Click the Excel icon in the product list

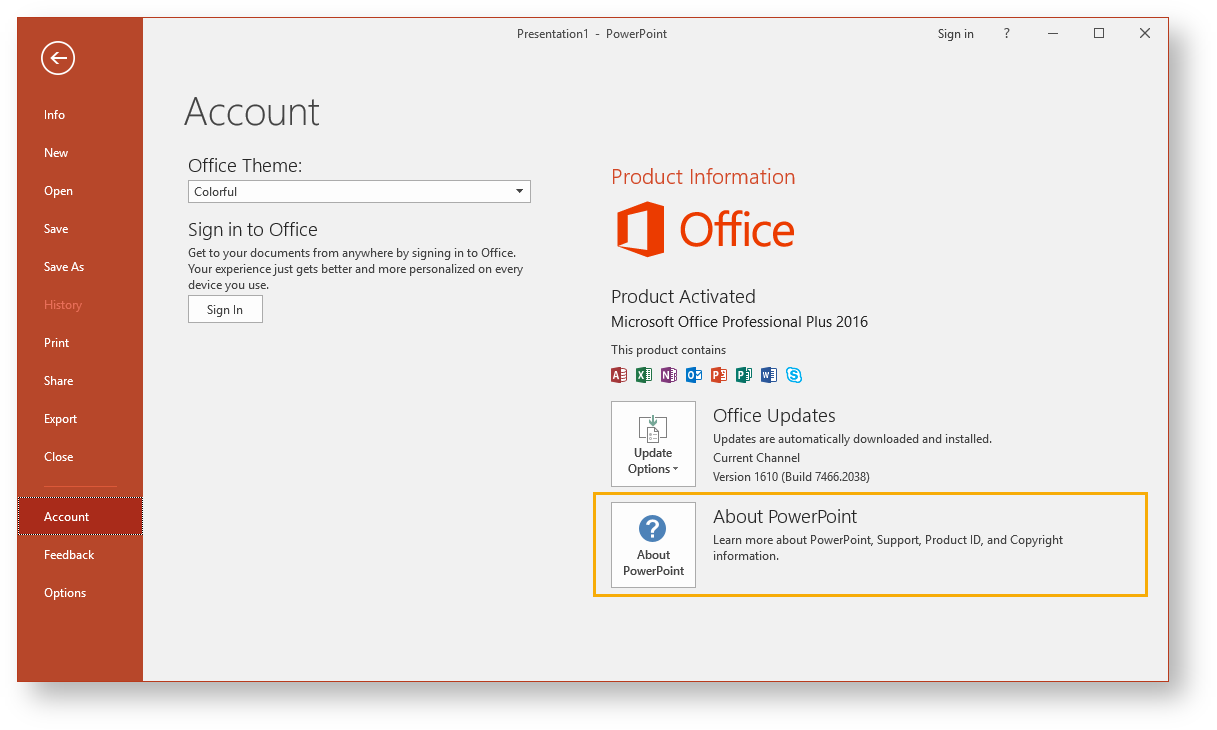pyautogui.click(x=643, y=375)
